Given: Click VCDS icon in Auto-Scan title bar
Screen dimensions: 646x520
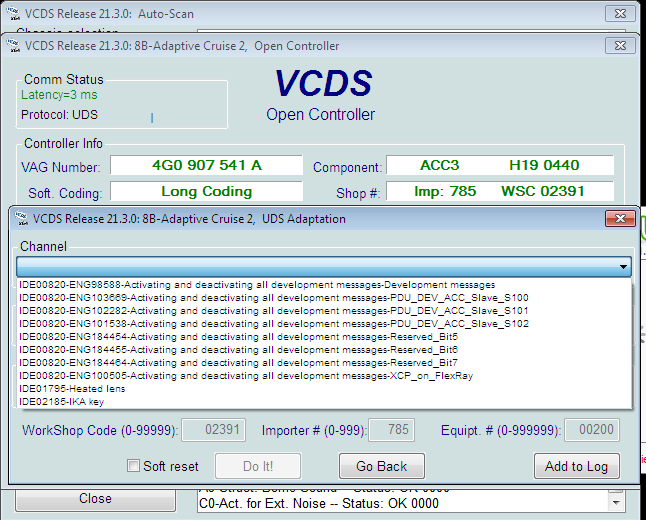Looking at the screenshot, I should (14, 14).
